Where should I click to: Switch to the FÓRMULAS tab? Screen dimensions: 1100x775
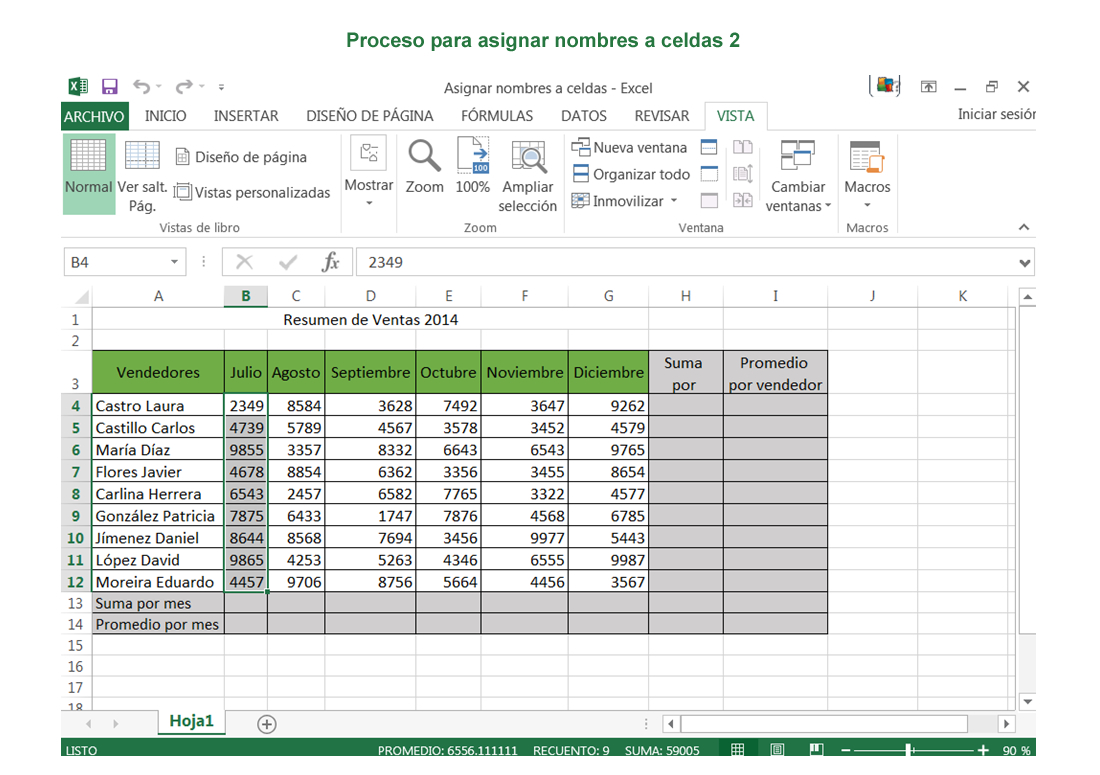[497, 116]
